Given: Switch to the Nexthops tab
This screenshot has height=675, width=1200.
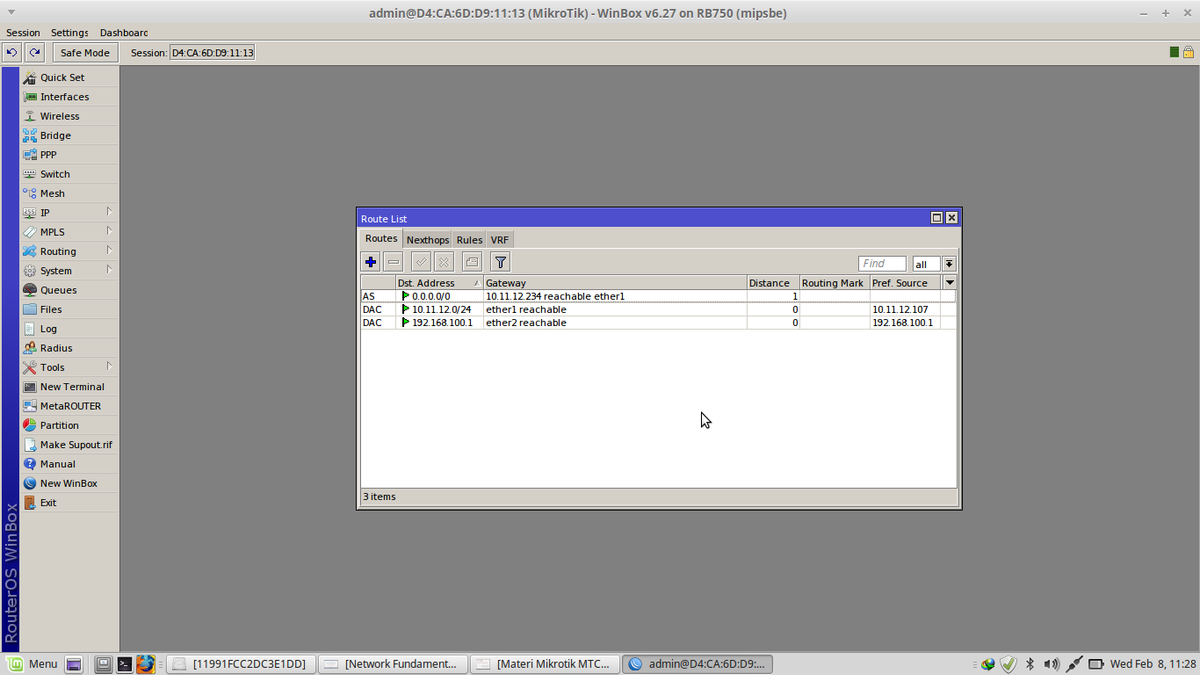Looking at the screenshot, I should pyautogui.click(x=428, y=240).
